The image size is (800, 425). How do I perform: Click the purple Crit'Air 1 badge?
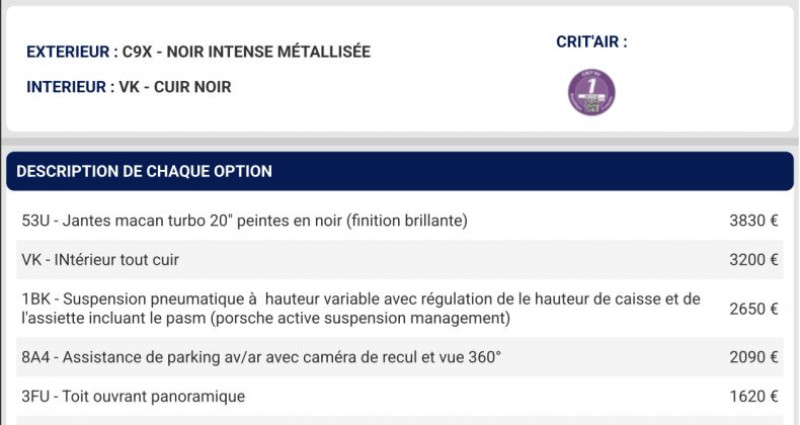(591, 92)
